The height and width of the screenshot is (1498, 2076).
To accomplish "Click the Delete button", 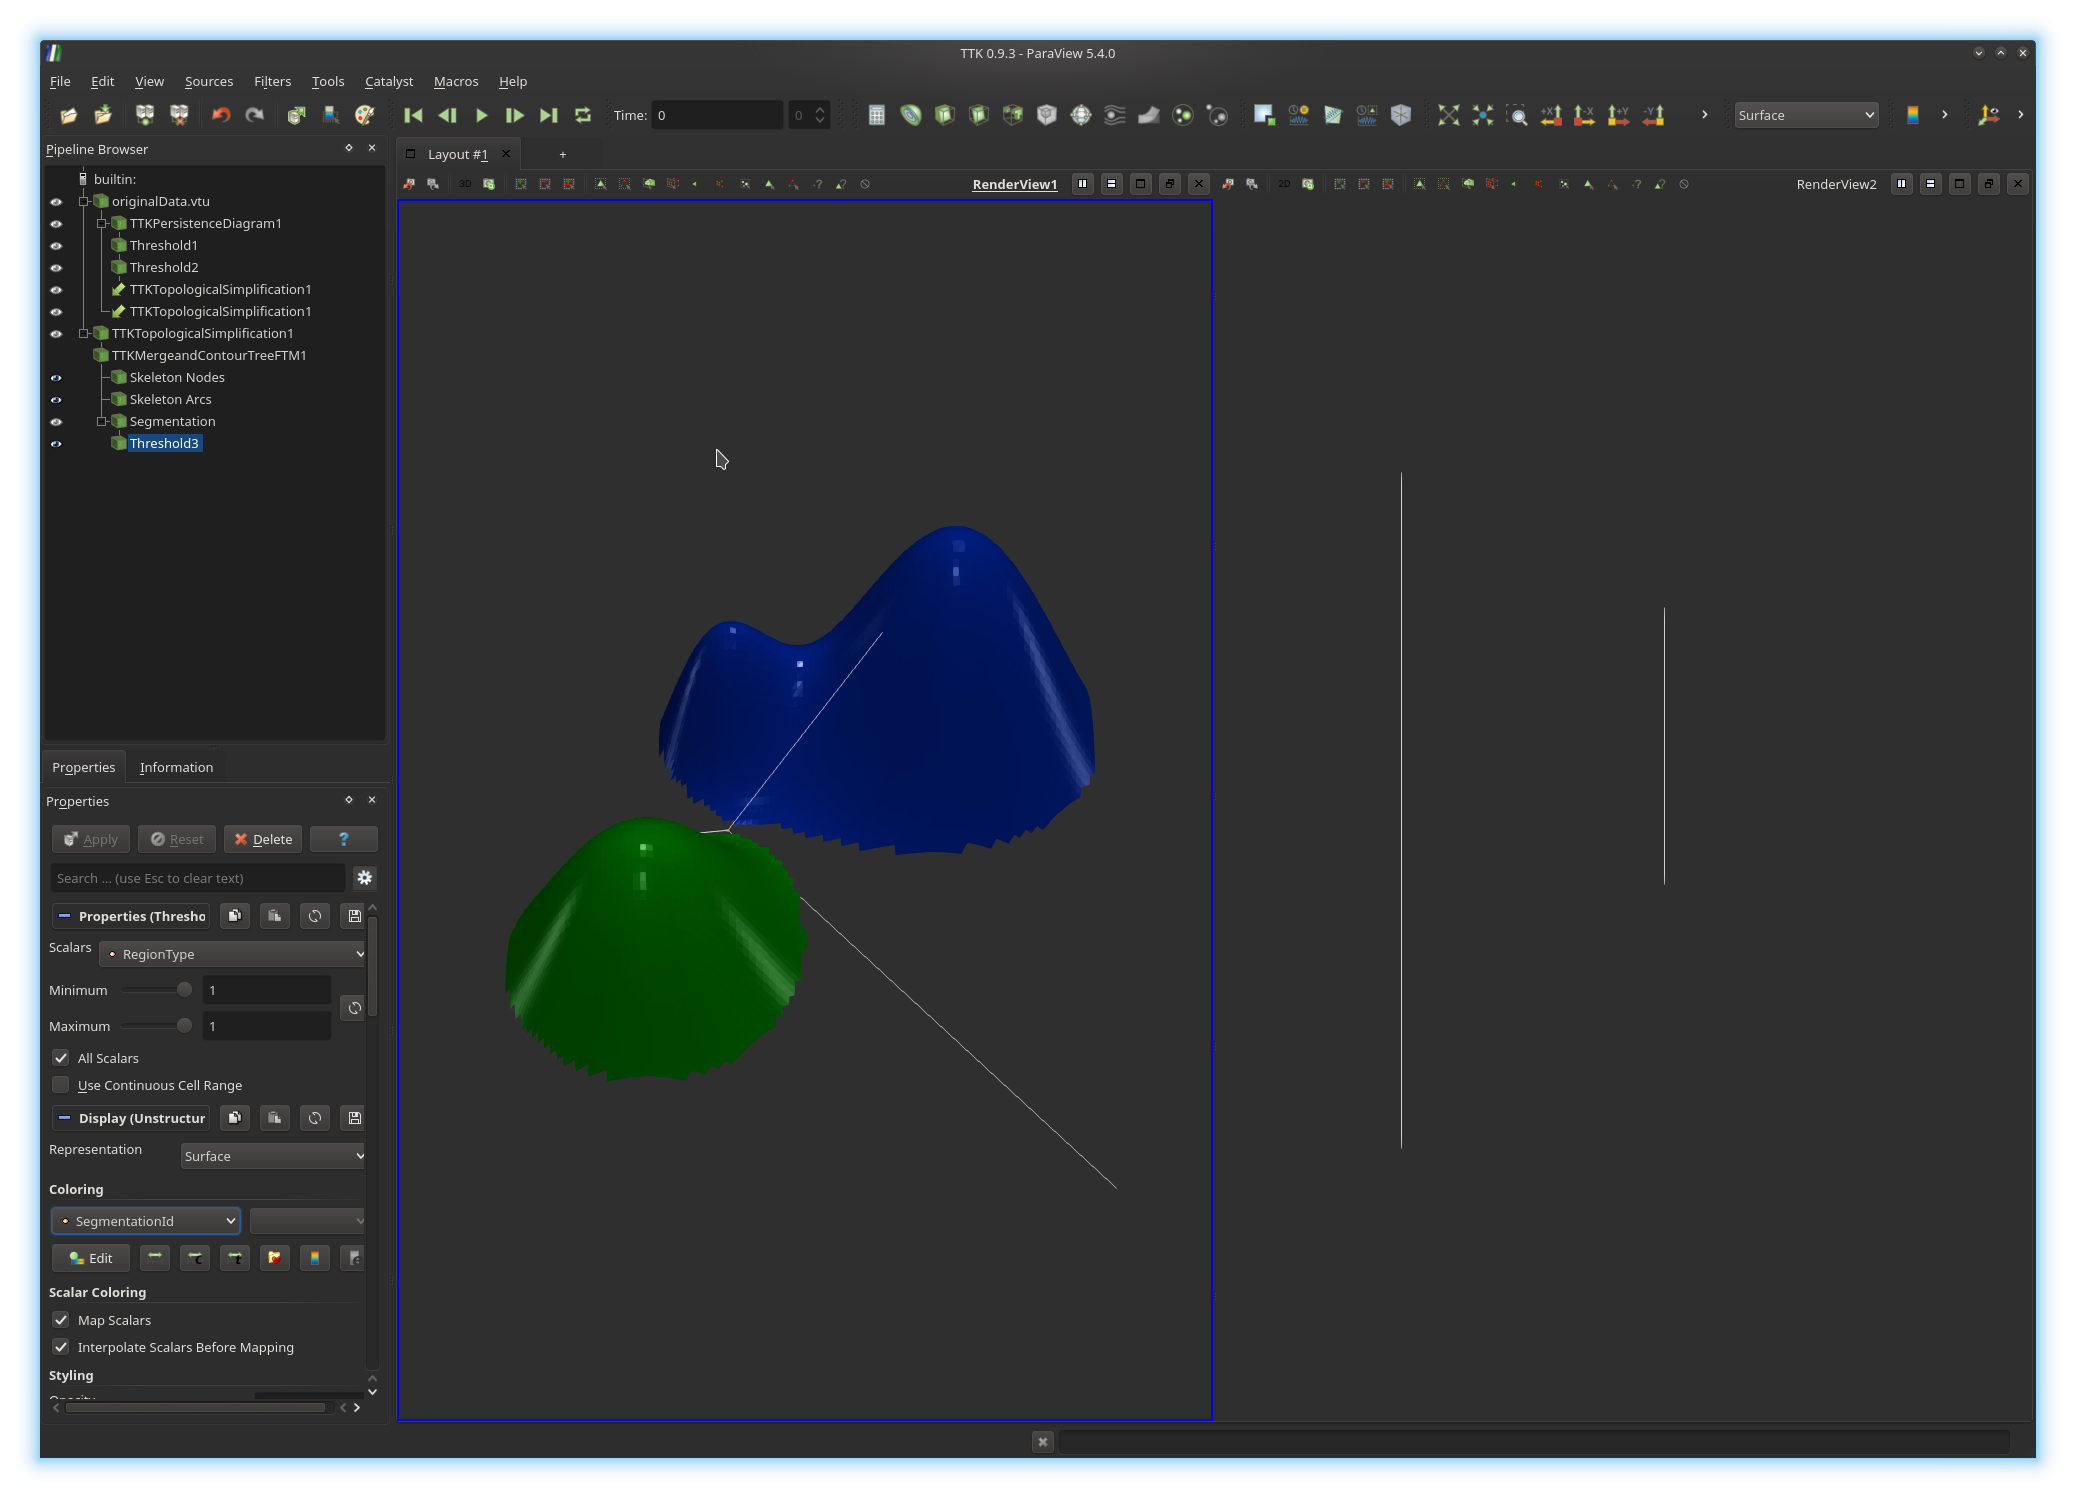I will tap(263, 839).
